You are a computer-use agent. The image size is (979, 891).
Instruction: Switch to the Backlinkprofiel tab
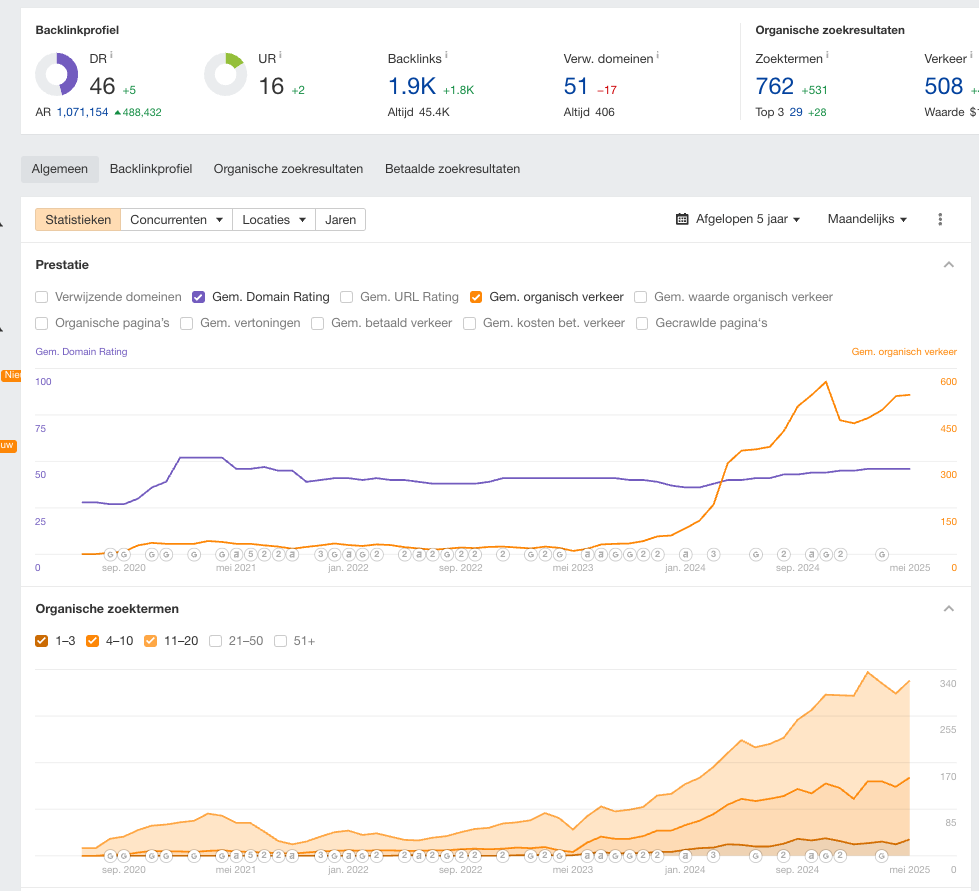[151, 169]
